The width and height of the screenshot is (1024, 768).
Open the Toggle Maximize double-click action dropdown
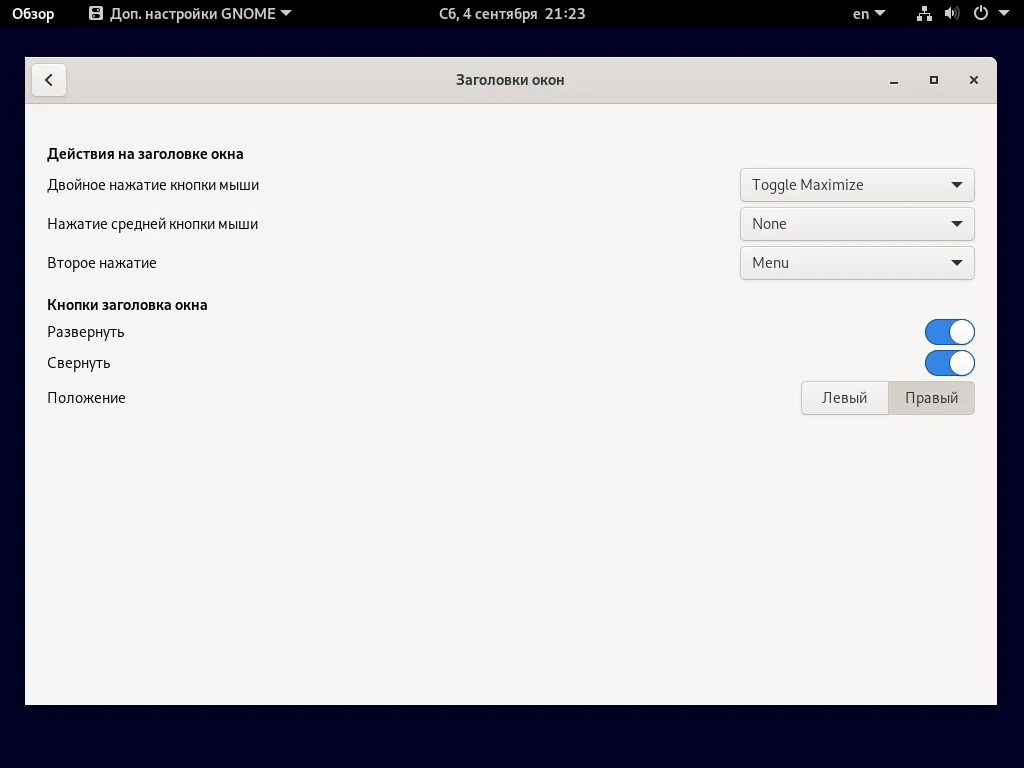[x=856, y=184]
